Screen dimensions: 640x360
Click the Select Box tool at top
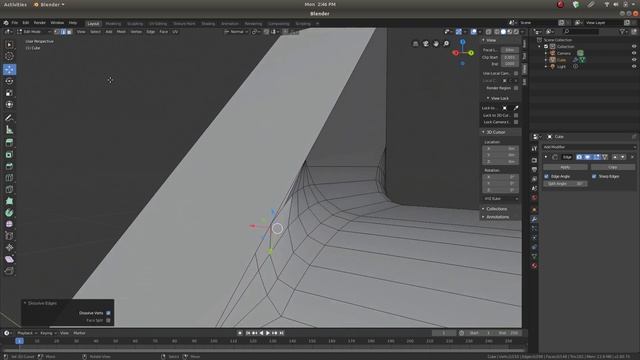(9, 44)
